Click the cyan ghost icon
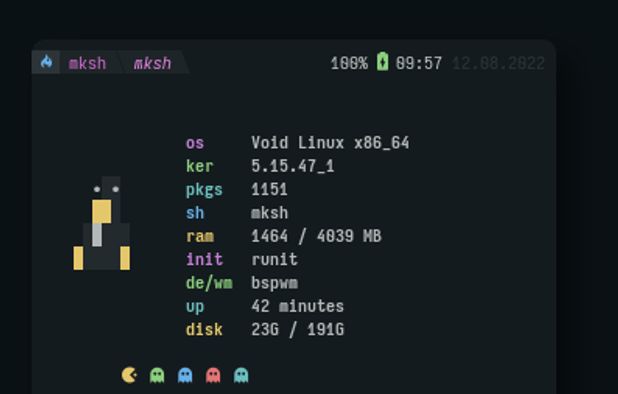The image size is (618, 394). 241,375
